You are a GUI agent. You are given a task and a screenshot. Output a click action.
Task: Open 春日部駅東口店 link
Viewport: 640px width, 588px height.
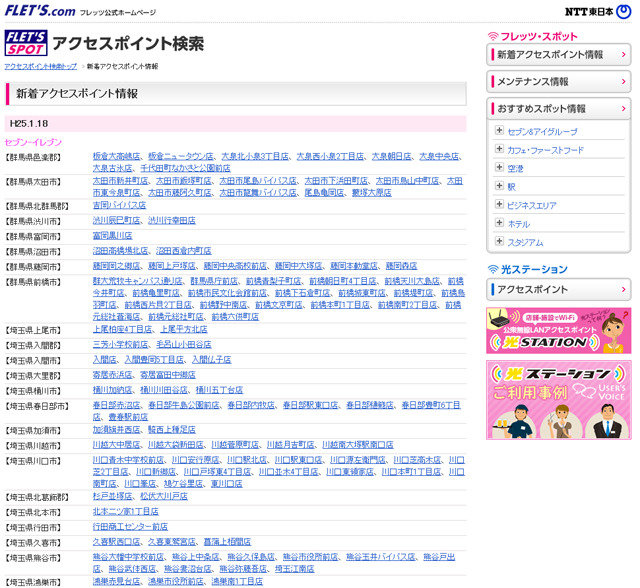point(311,405)
